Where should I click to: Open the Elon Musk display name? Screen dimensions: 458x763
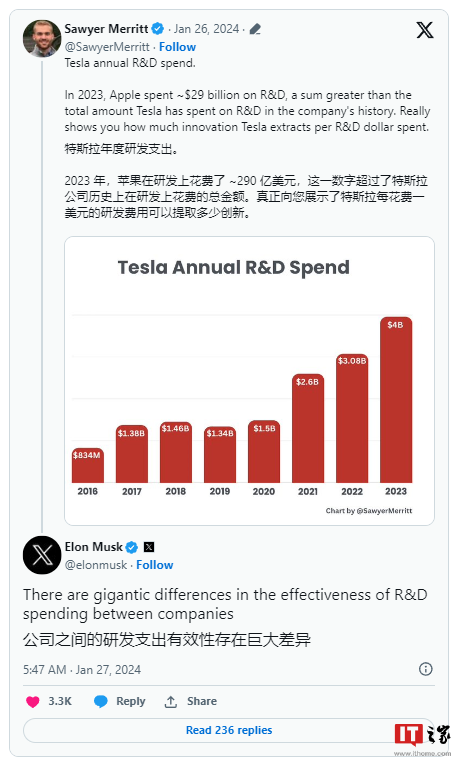[93, 547]
